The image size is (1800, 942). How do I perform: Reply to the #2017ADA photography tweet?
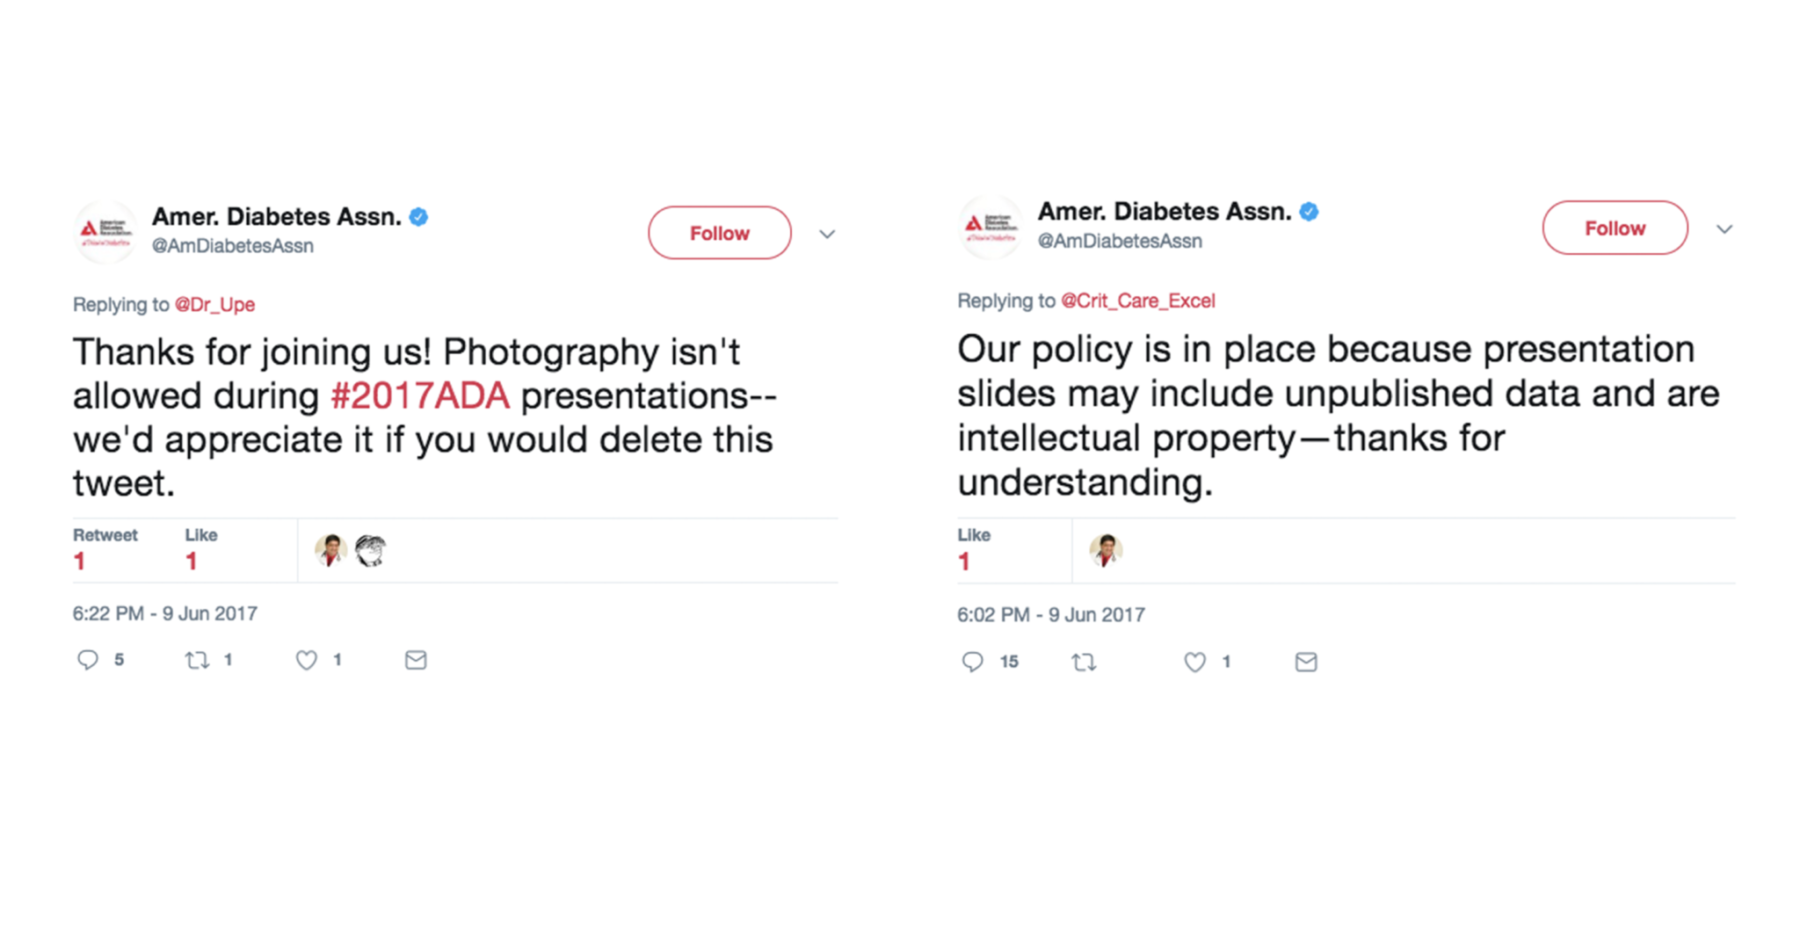88,660
